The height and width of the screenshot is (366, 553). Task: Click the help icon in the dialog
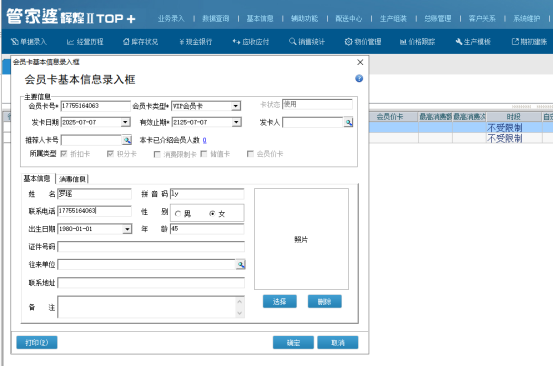(x=359, y=78)
